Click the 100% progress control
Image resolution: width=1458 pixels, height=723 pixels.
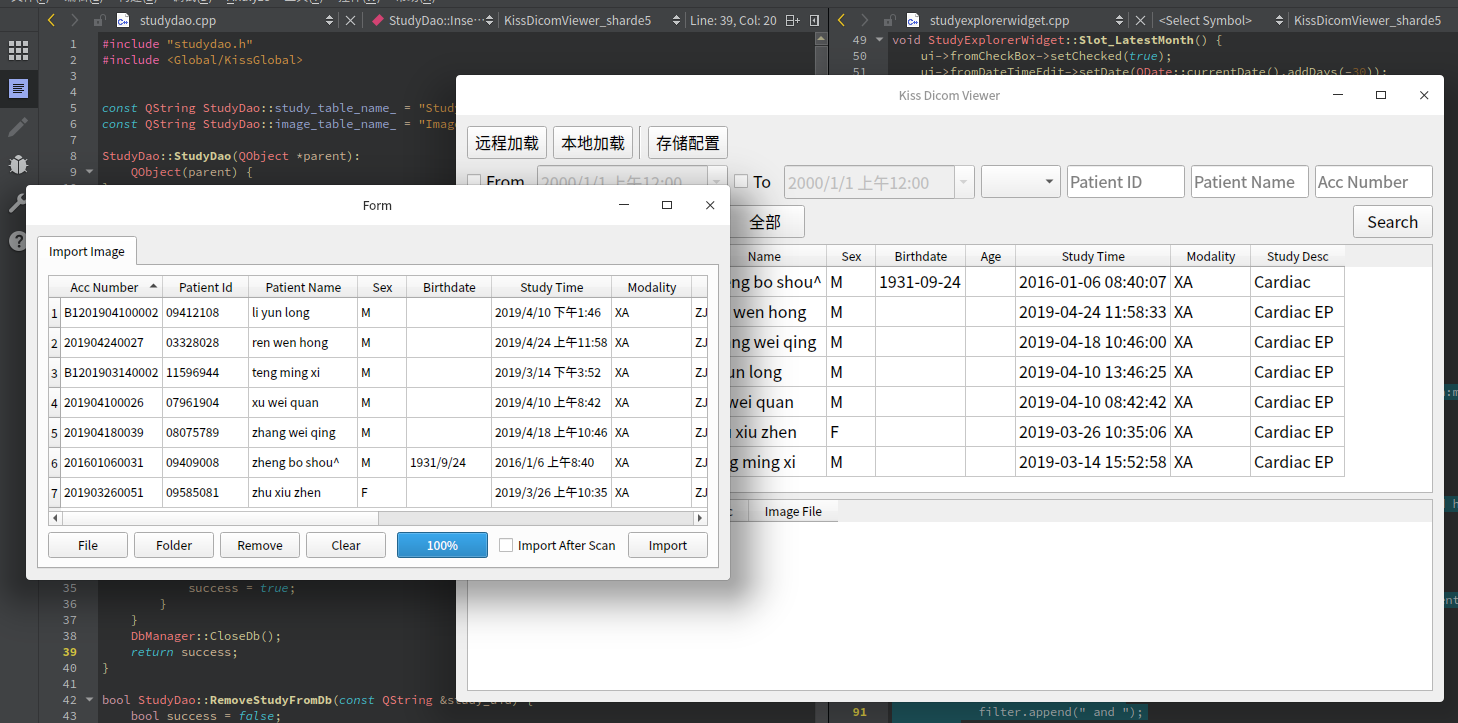(x=442, y=545)
